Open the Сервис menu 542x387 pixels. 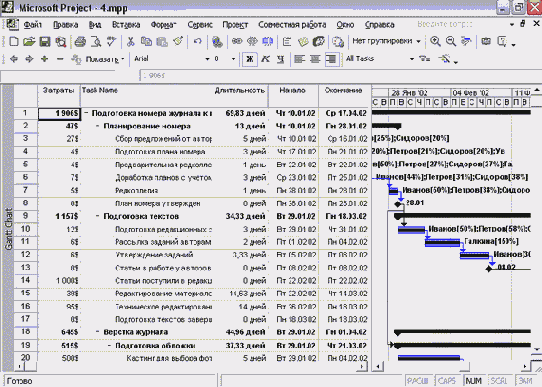[x=200, y=25]
